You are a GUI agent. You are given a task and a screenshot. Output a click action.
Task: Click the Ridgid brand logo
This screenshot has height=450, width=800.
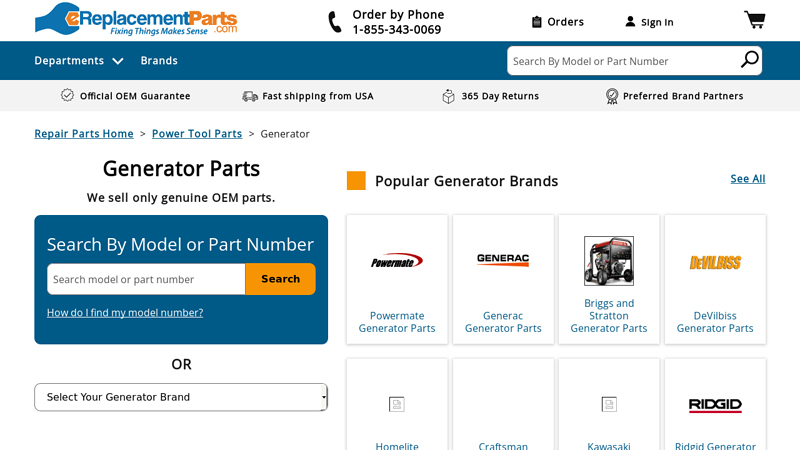715,405
